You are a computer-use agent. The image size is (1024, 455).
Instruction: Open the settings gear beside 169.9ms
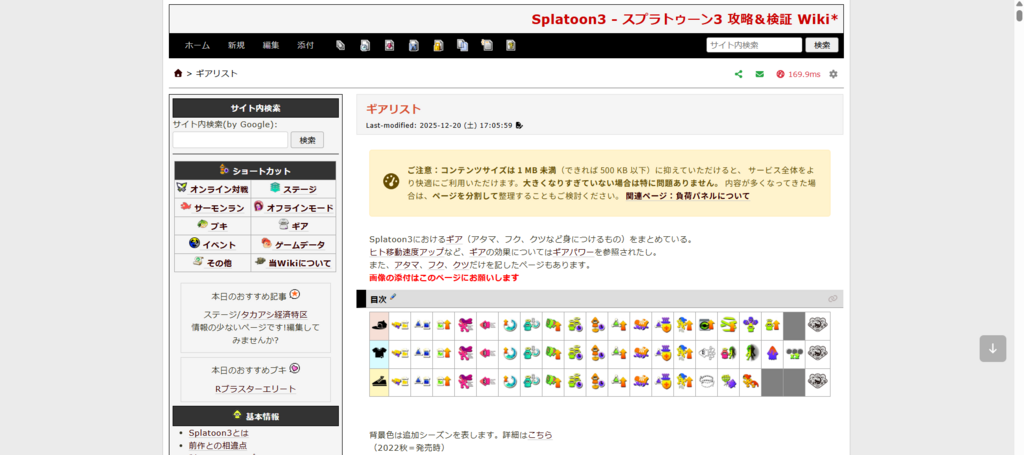pos(833,74)
